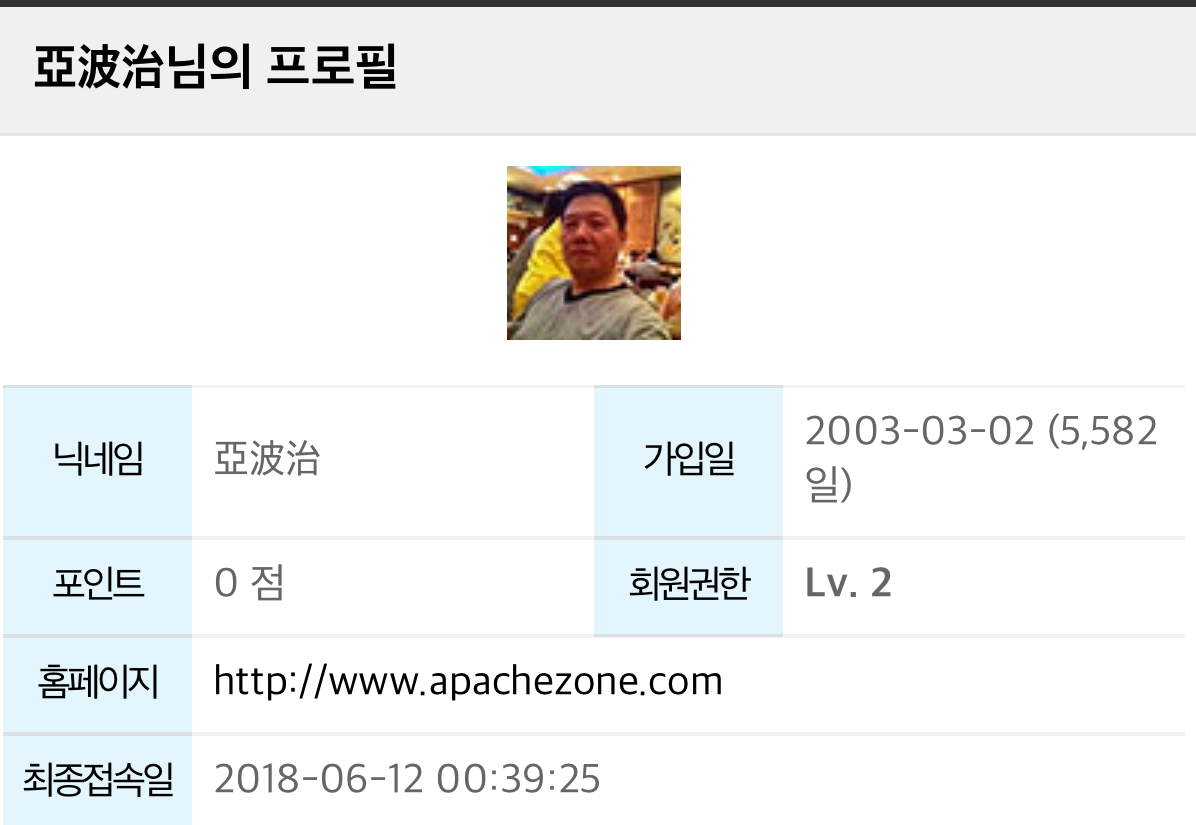Click the 0 점 points value

coord(249,584)
